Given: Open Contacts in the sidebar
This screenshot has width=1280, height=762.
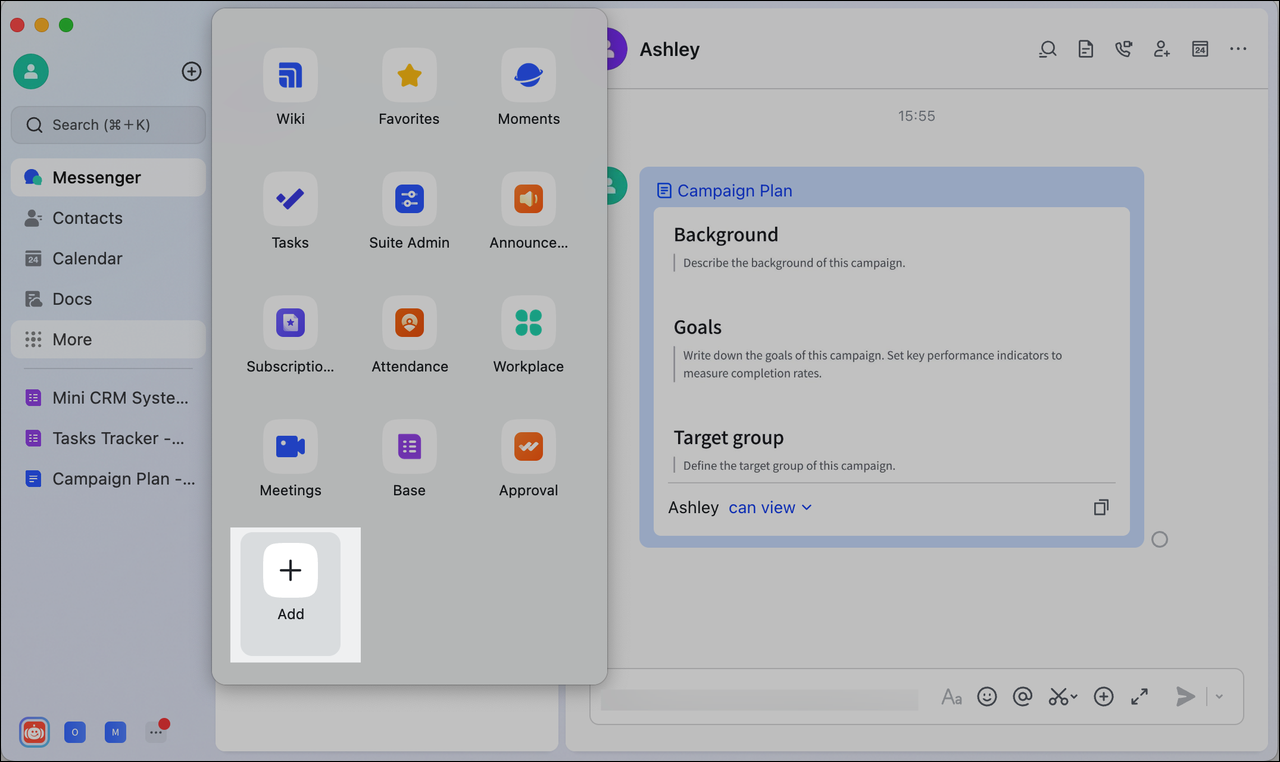Looking at the screenshot, I should [x=108, y=218].
